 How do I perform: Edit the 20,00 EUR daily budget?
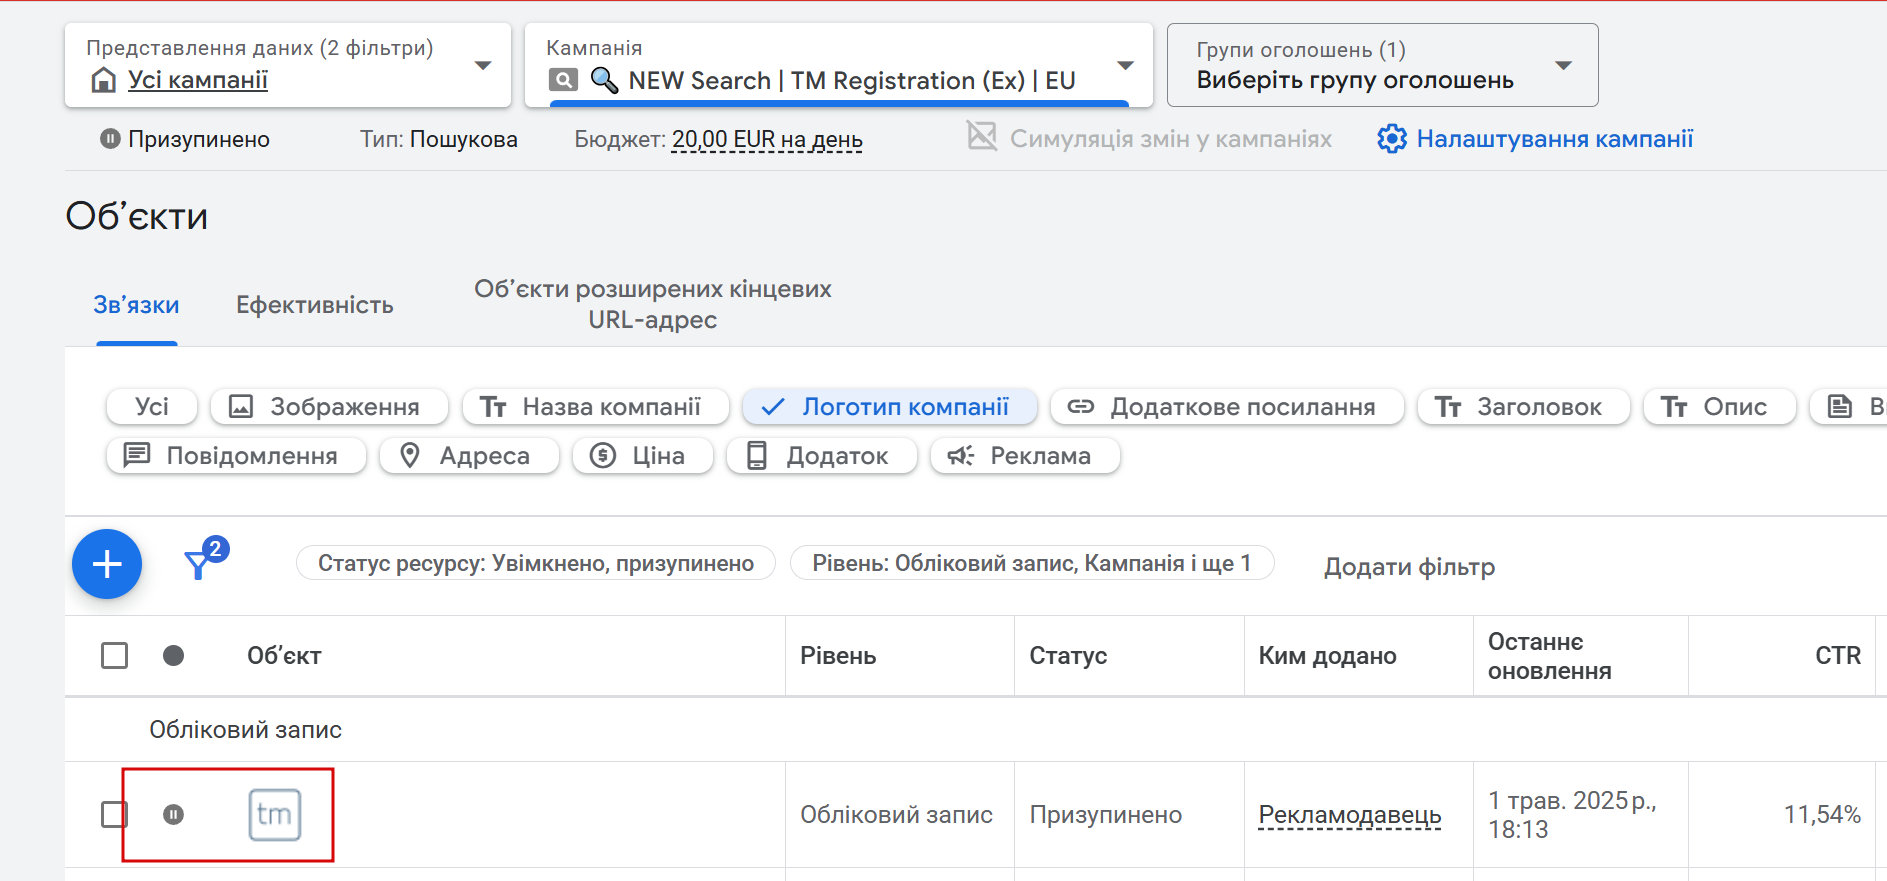coord(767,140)
